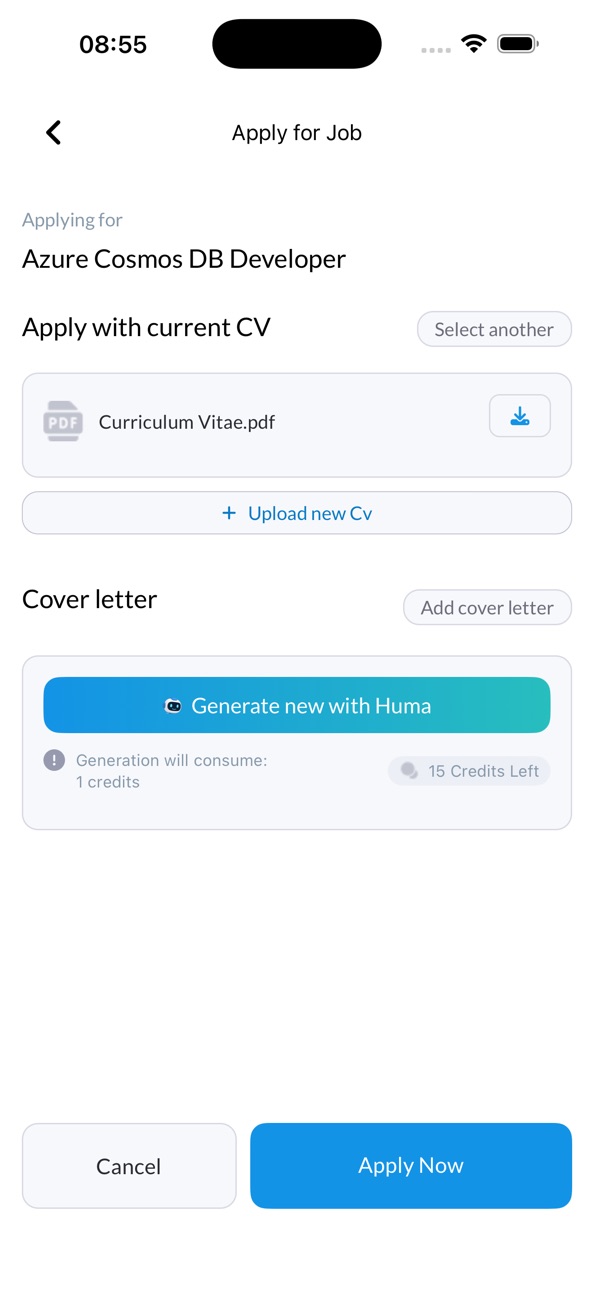Tap the 15 Credits Left badge
The image size is (594, 1290).
pos(469,771)
